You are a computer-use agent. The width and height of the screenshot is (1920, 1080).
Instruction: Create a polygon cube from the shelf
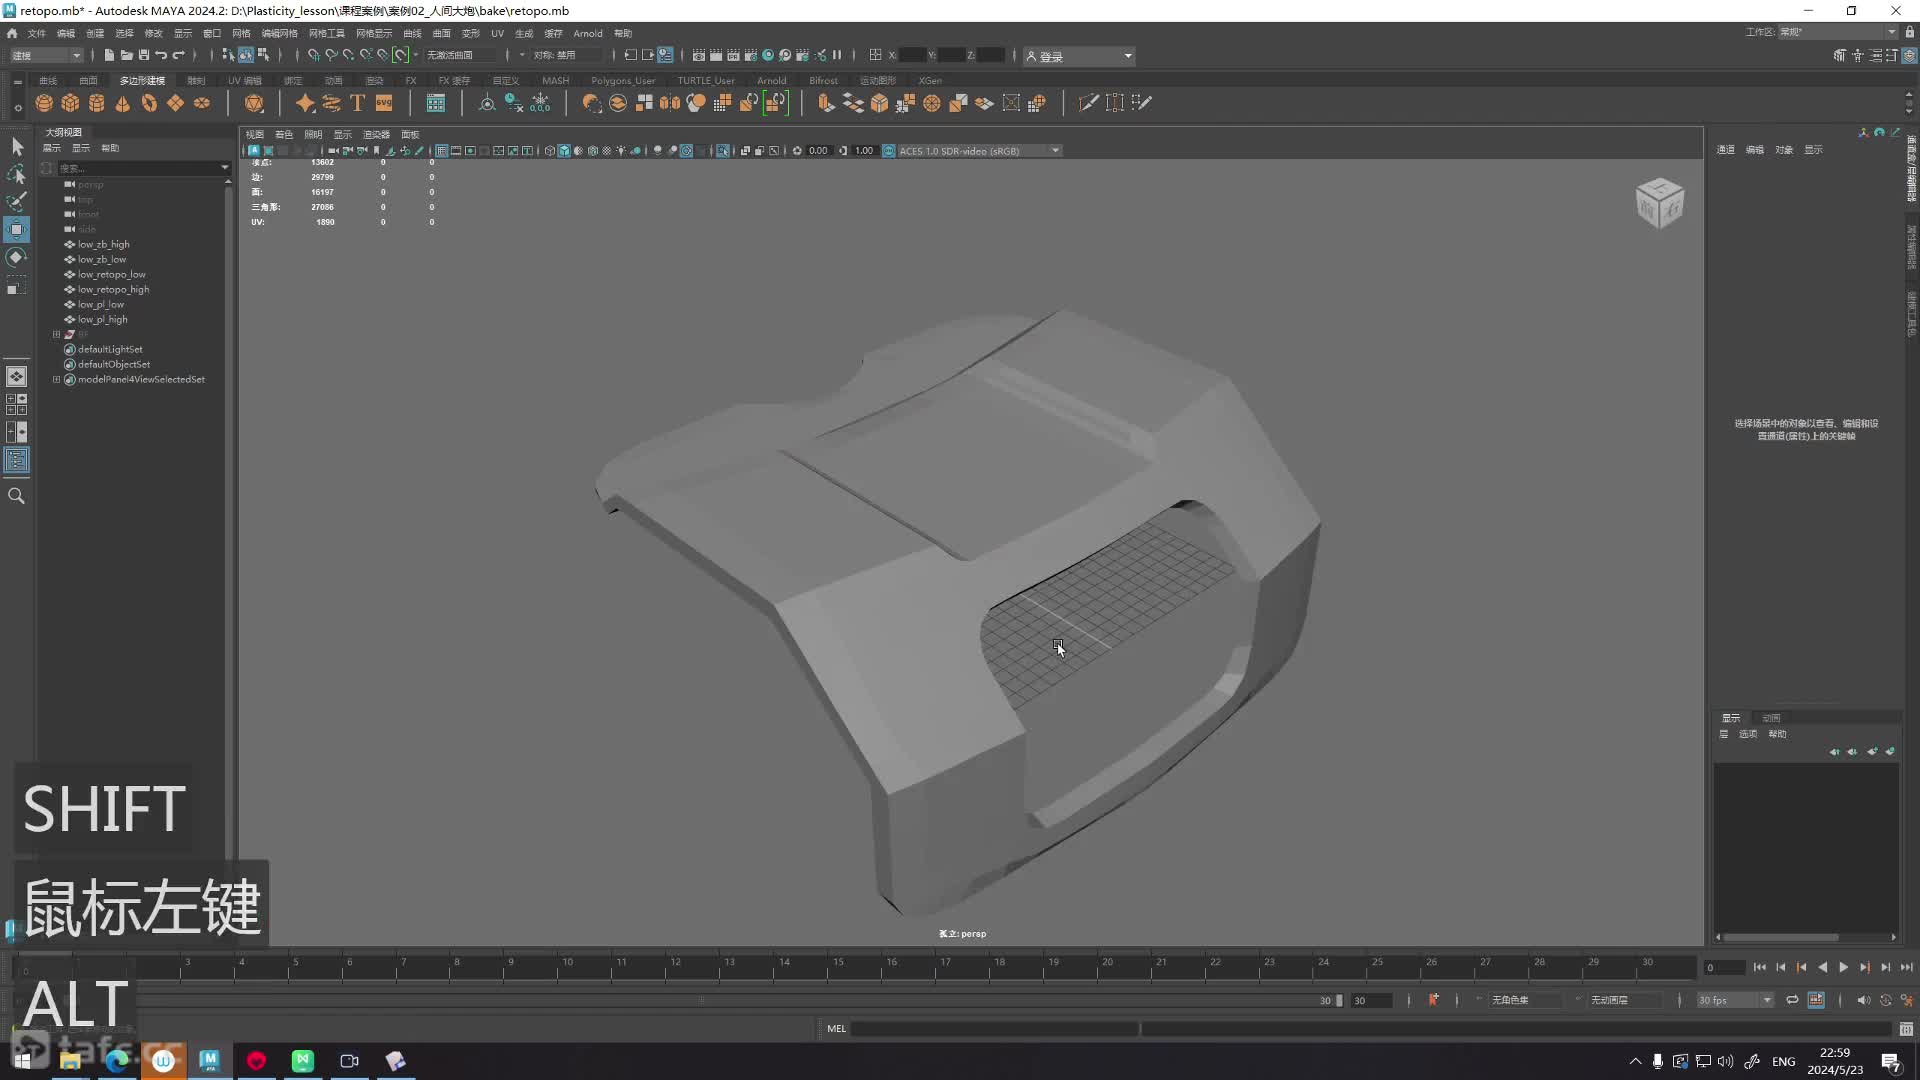pos(70,103)
